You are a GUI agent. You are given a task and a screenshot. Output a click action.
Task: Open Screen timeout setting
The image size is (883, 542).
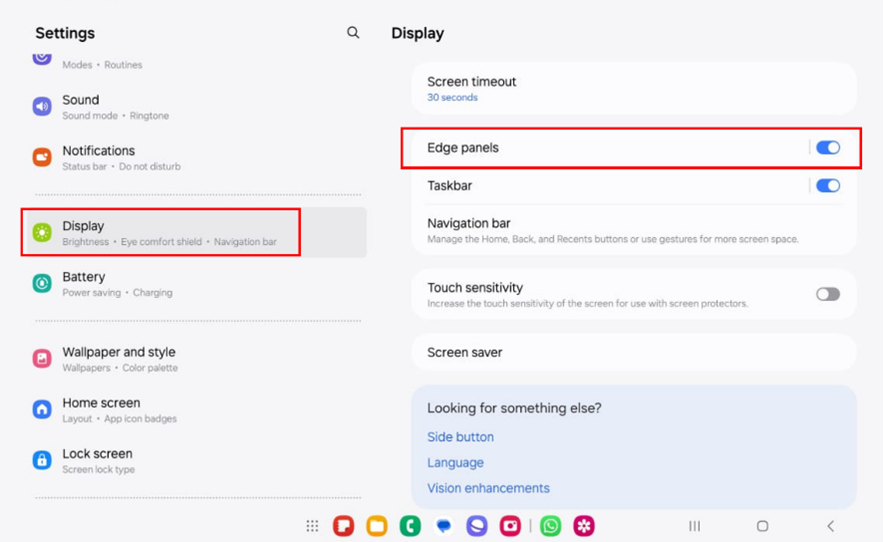click(x=634, y=89)
